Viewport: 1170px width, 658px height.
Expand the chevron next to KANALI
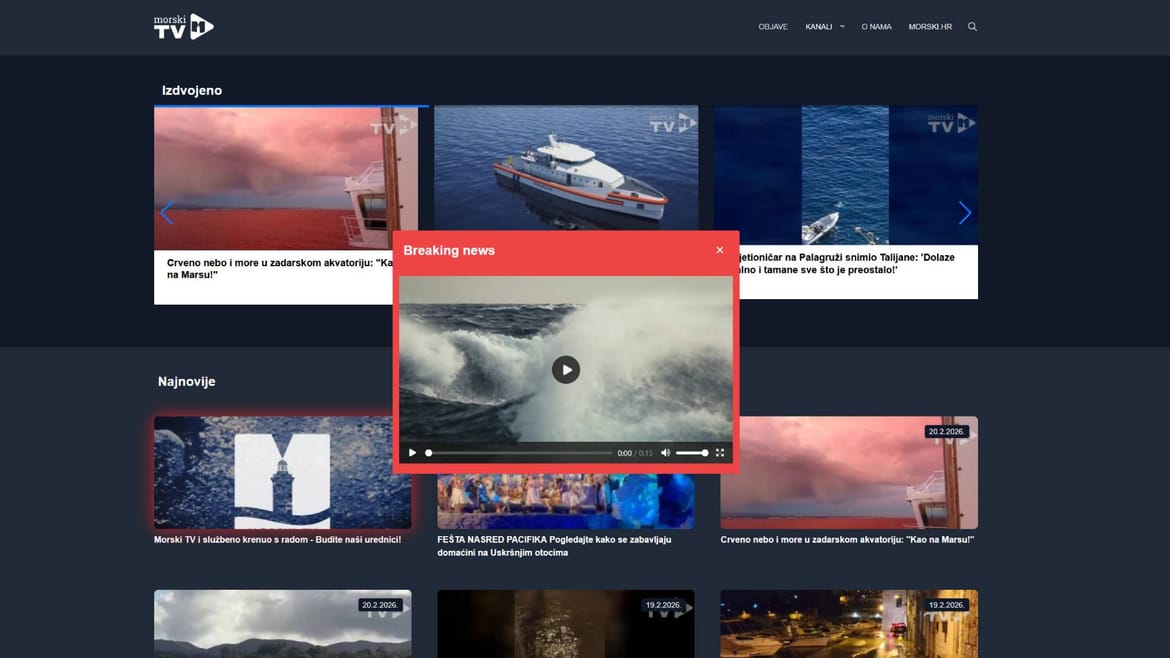840,26
